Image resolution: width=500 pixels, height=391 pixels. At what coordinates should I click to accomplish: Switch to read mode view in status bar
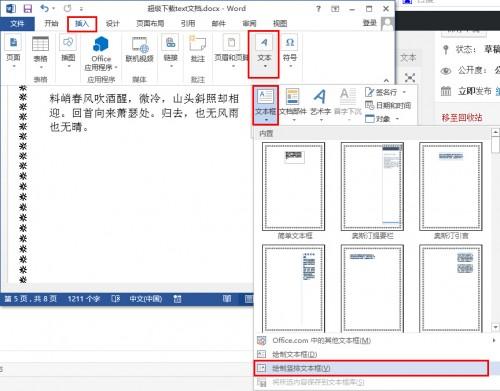point(227,299)
